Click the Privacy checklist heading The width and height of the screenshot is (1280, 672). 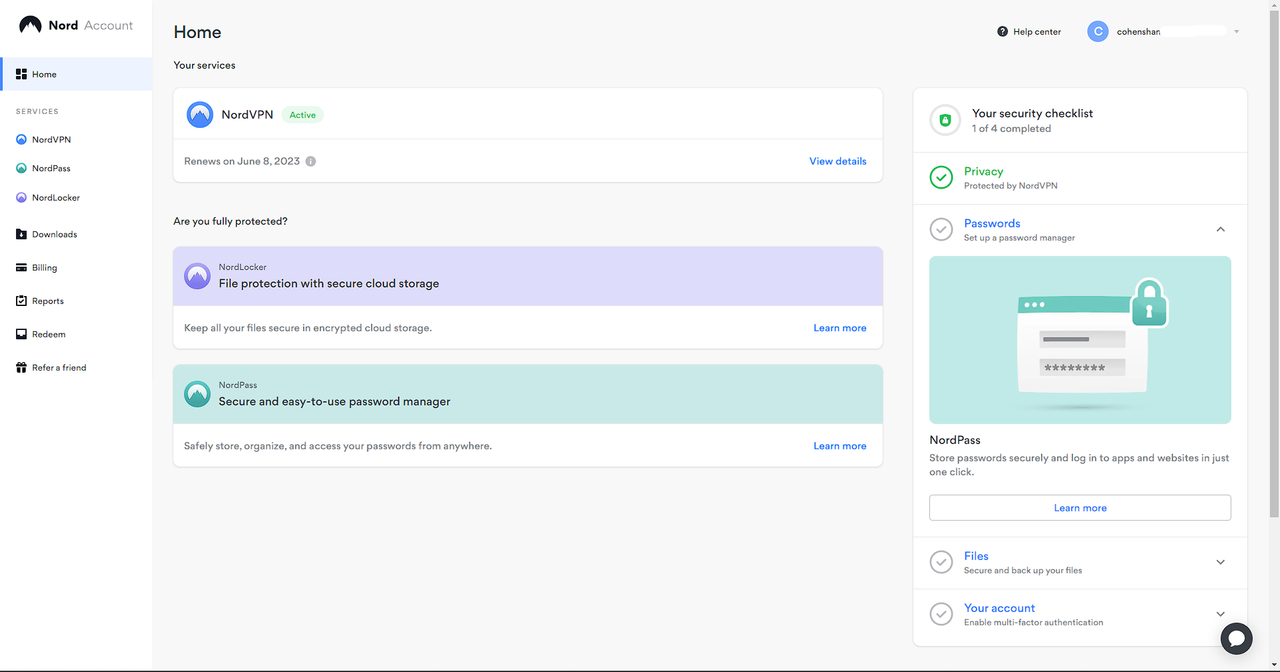[x=984, y=171]
